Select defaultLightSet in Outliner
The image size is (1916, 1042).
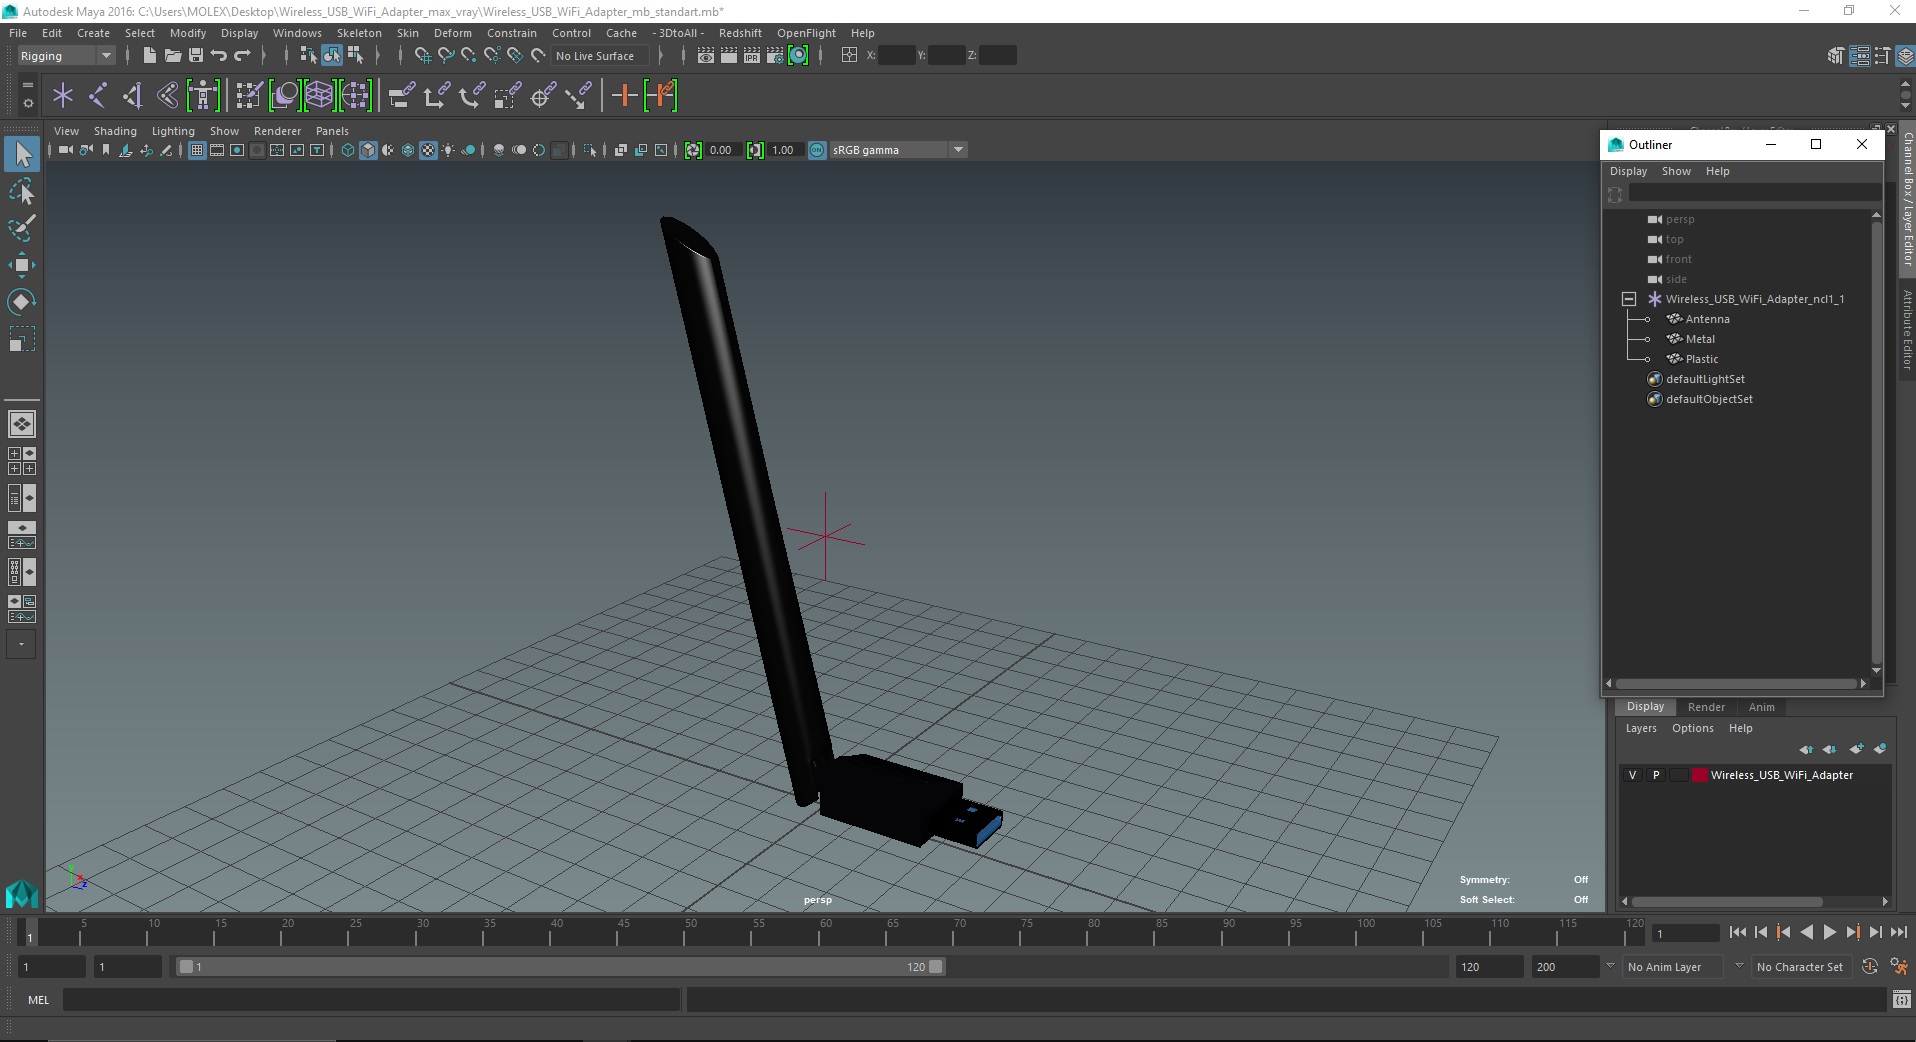tap(1705, 379)
